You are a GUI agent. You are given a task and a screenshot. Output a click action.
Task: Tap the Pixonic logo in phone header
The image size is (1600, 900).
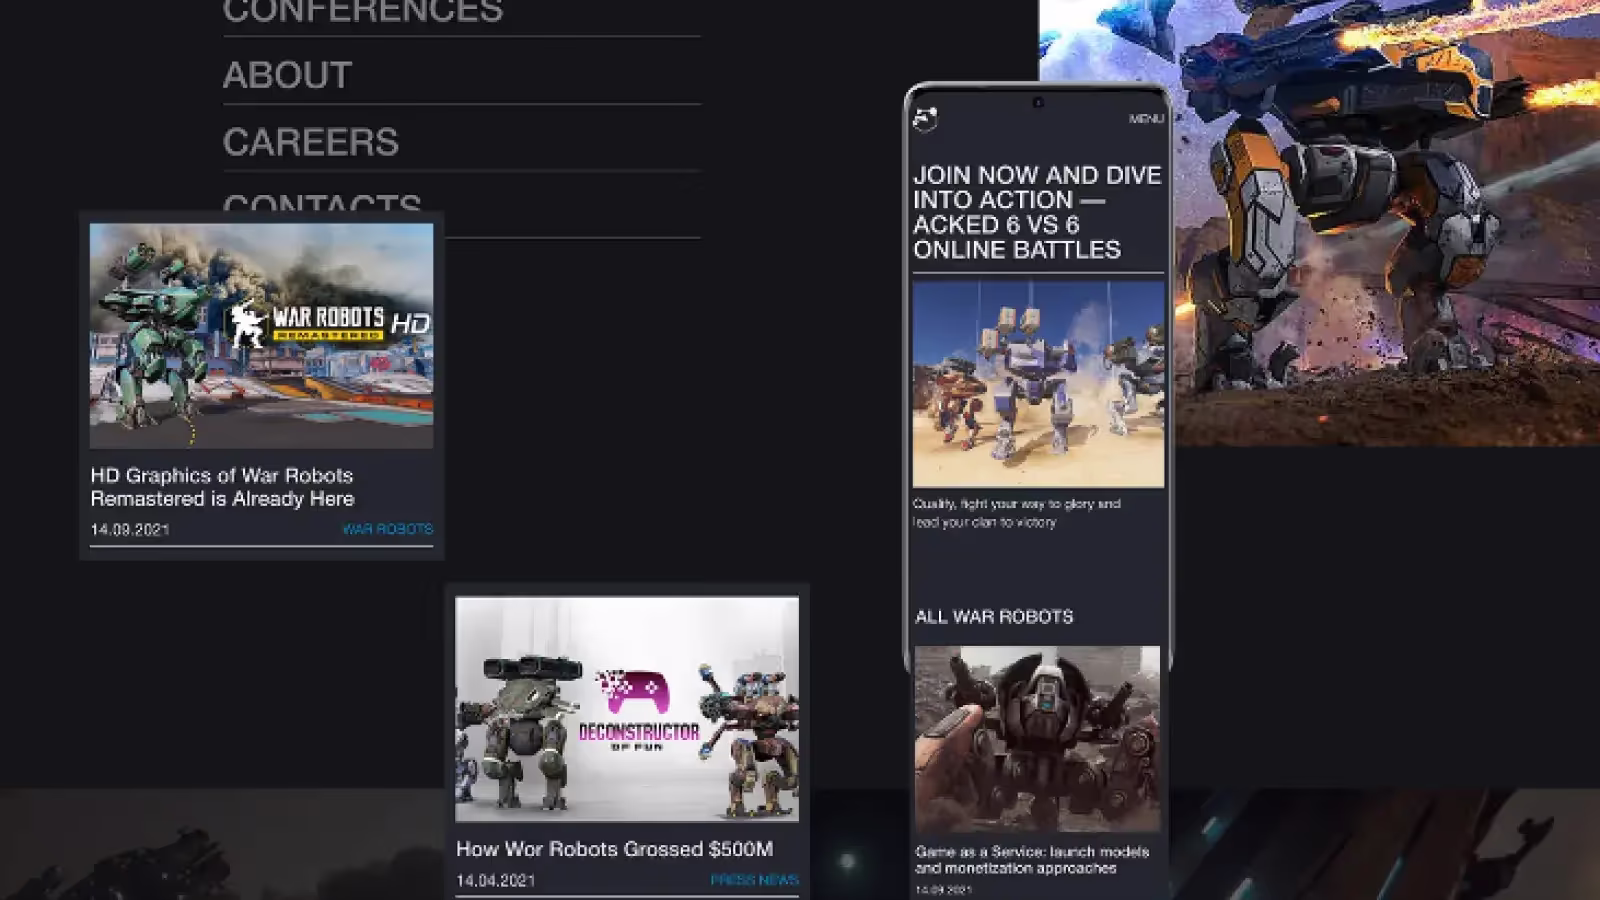coord(925,119)
